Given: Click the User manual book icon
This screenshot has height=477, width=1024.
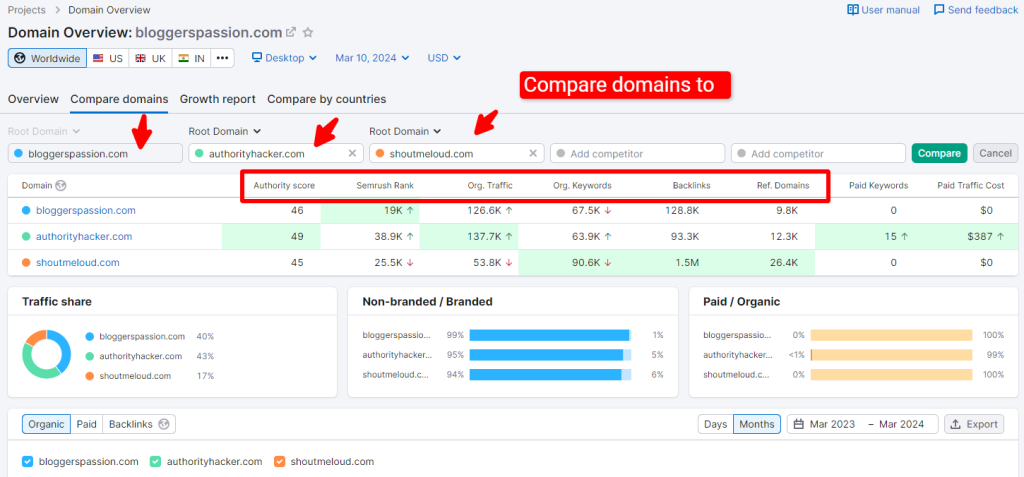Looking at the screenshot, I should click(x=852, y=10).
